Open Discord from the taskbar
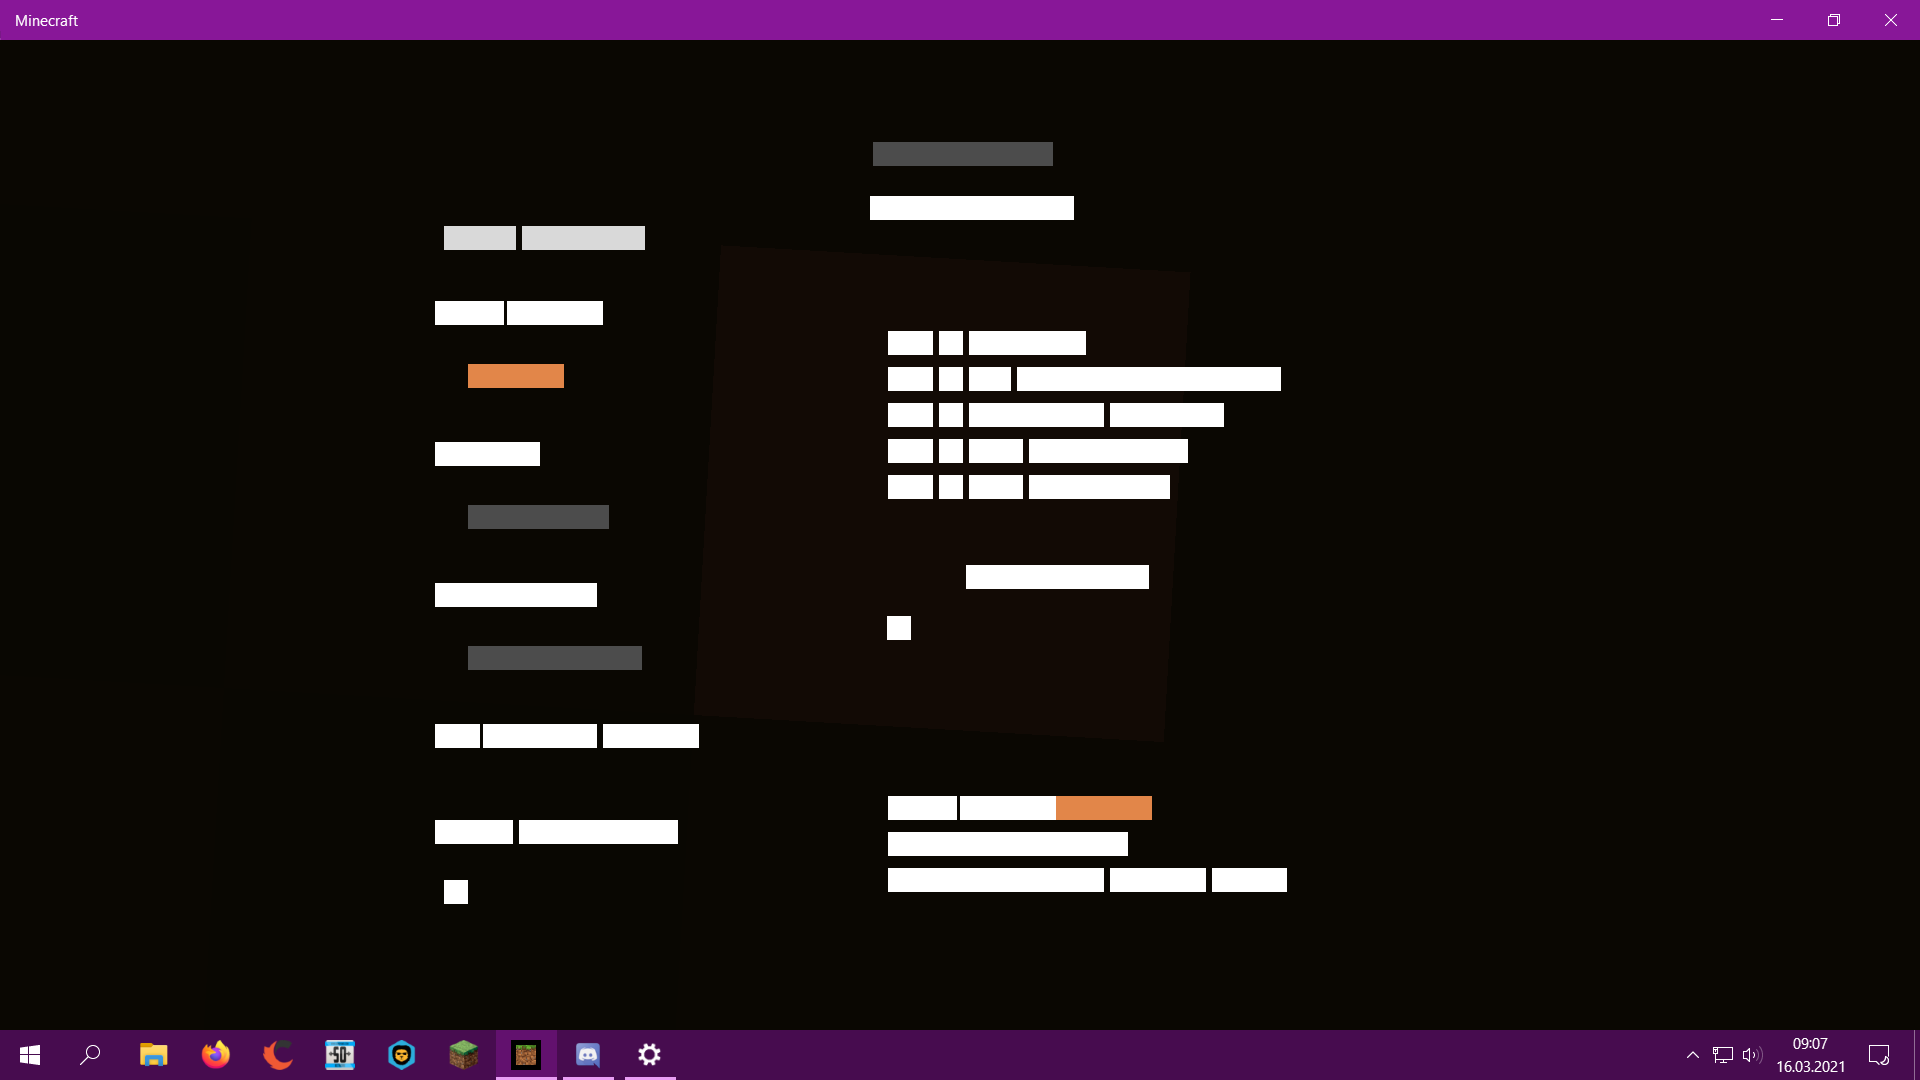The height and width of the screenshot is (1080, 1920). [x=588, y=1055]
